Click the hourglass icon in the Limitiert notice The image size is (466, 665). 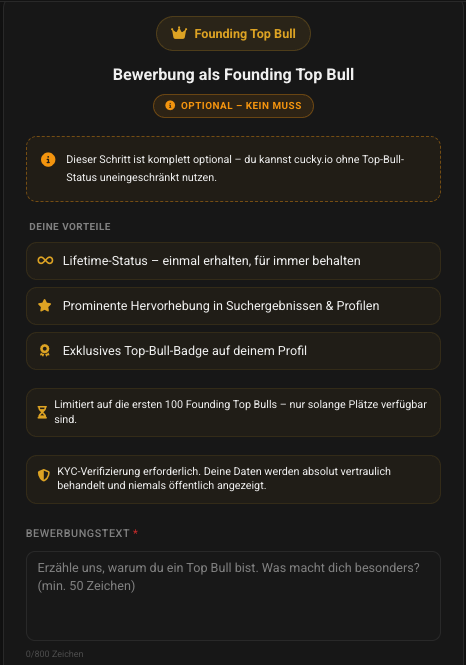coord(42,412)
